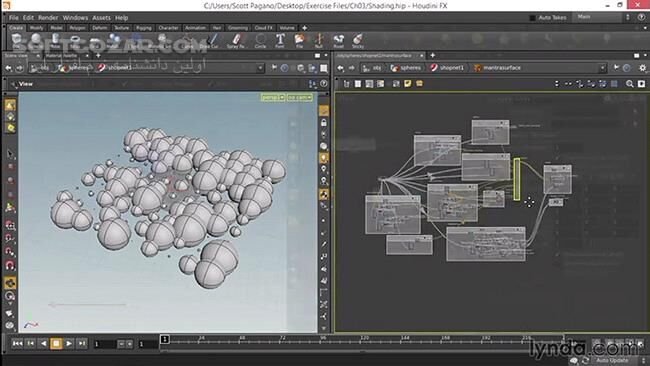This screenshot has height=366, width=650.
Task: Select the Sticky shelf tool
Action: coord(358,41)
